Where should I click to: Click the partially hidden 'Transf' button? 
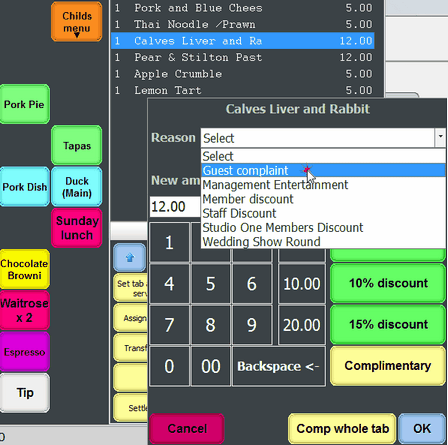131,348
